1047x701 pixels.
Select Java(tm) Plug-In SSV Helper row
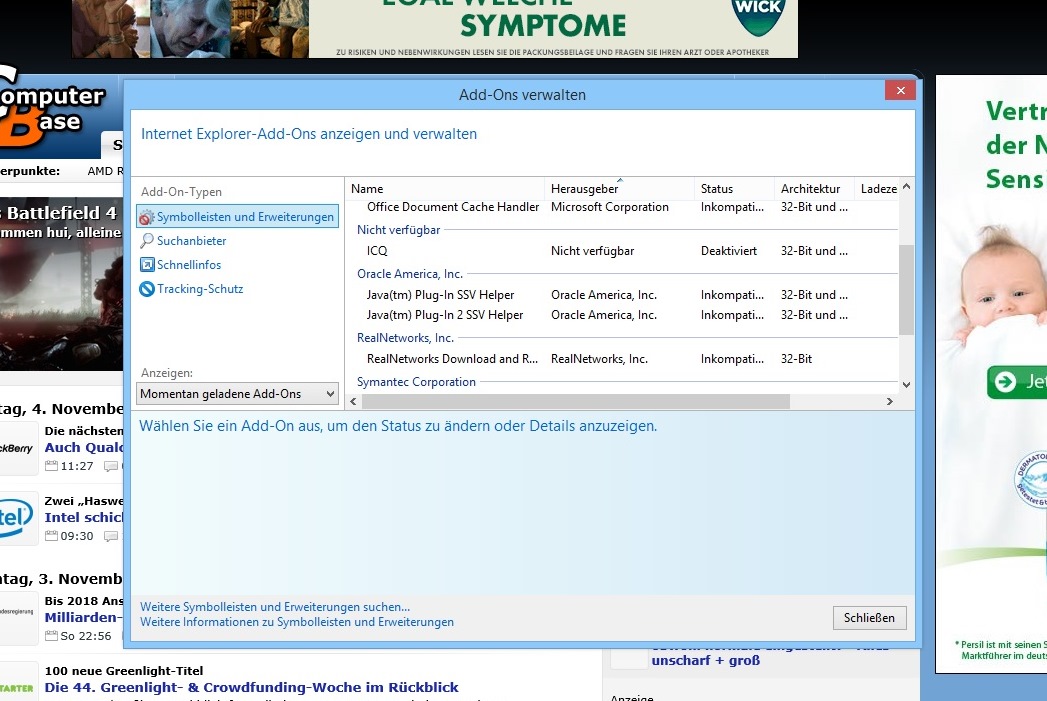(622, 295)
